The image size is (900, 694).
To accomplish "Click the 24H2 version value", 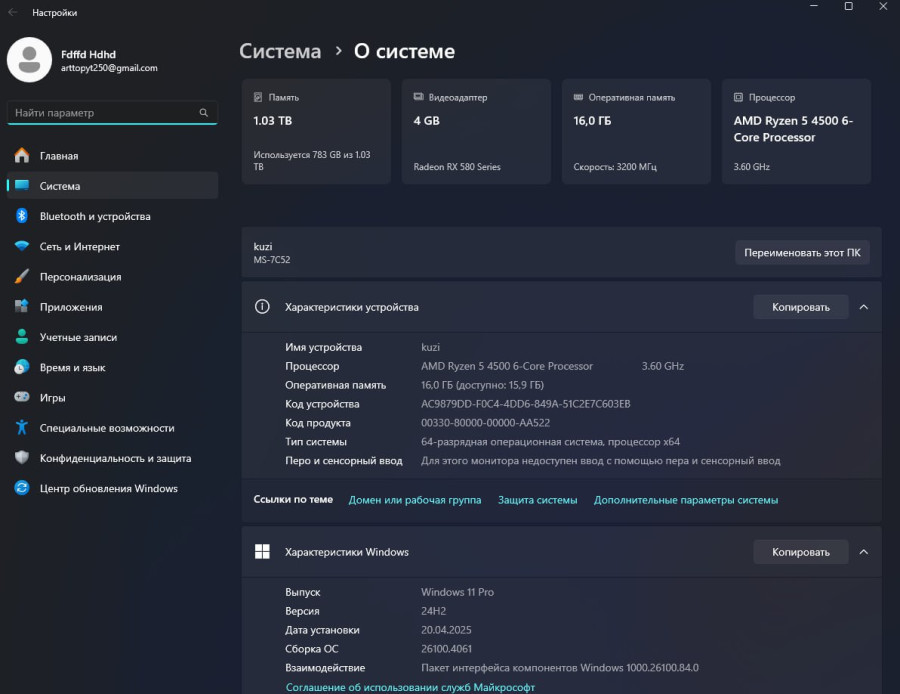I will 433,611.
